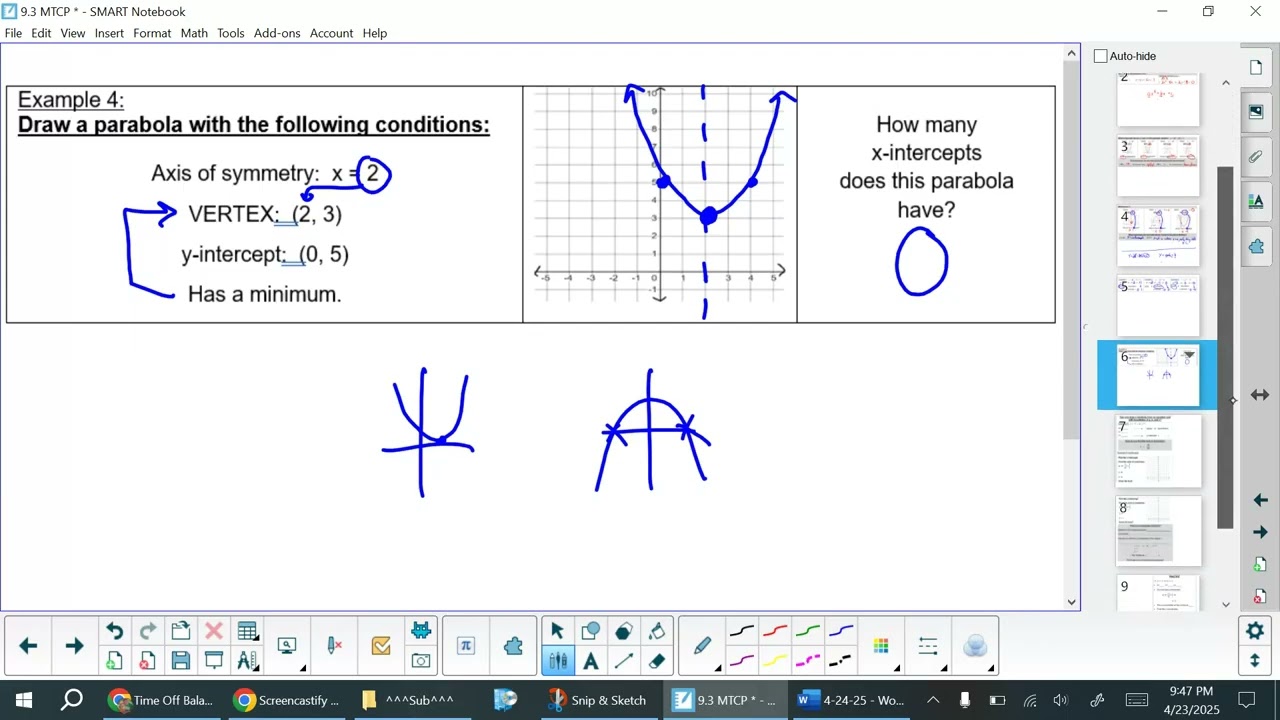This screenshot has width=1280, height=720.
Task: Click the sidebar delete page icon
Action: coord(1260,597)
